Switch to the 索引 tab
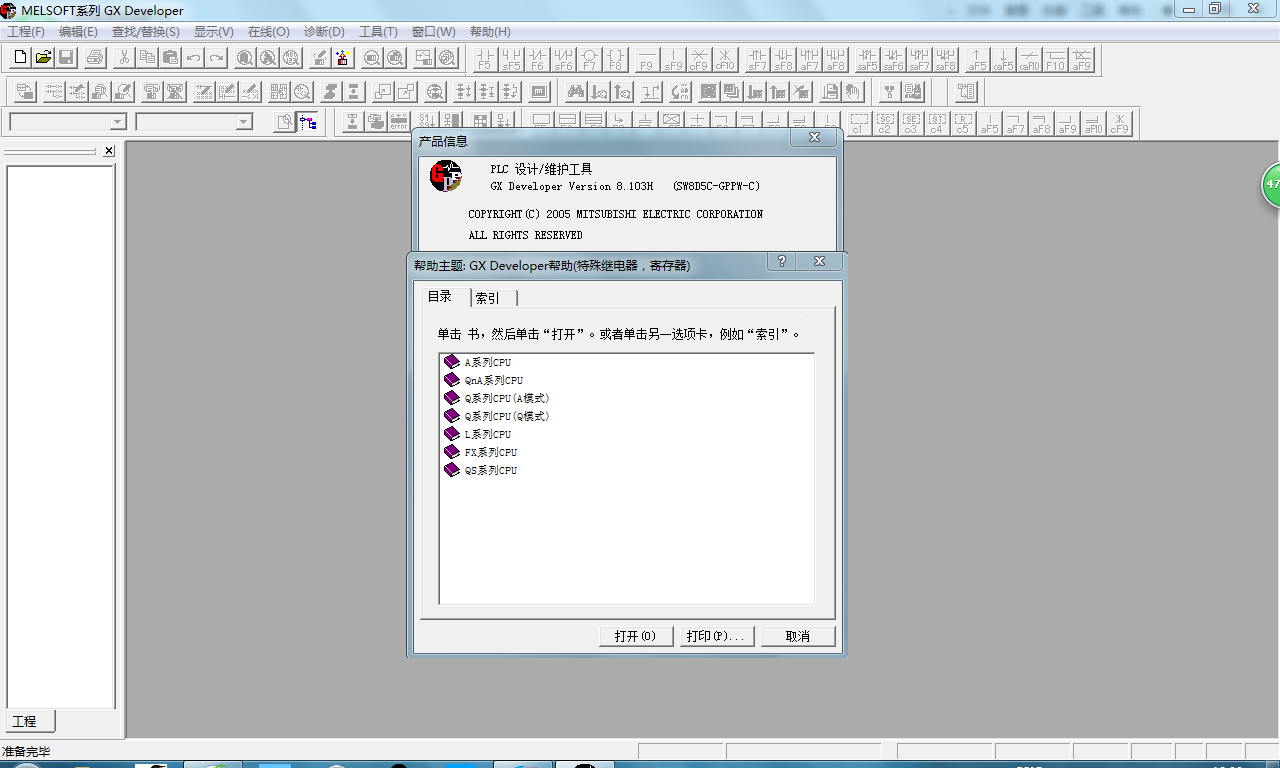1280x768 pixels. click(488, 298)
